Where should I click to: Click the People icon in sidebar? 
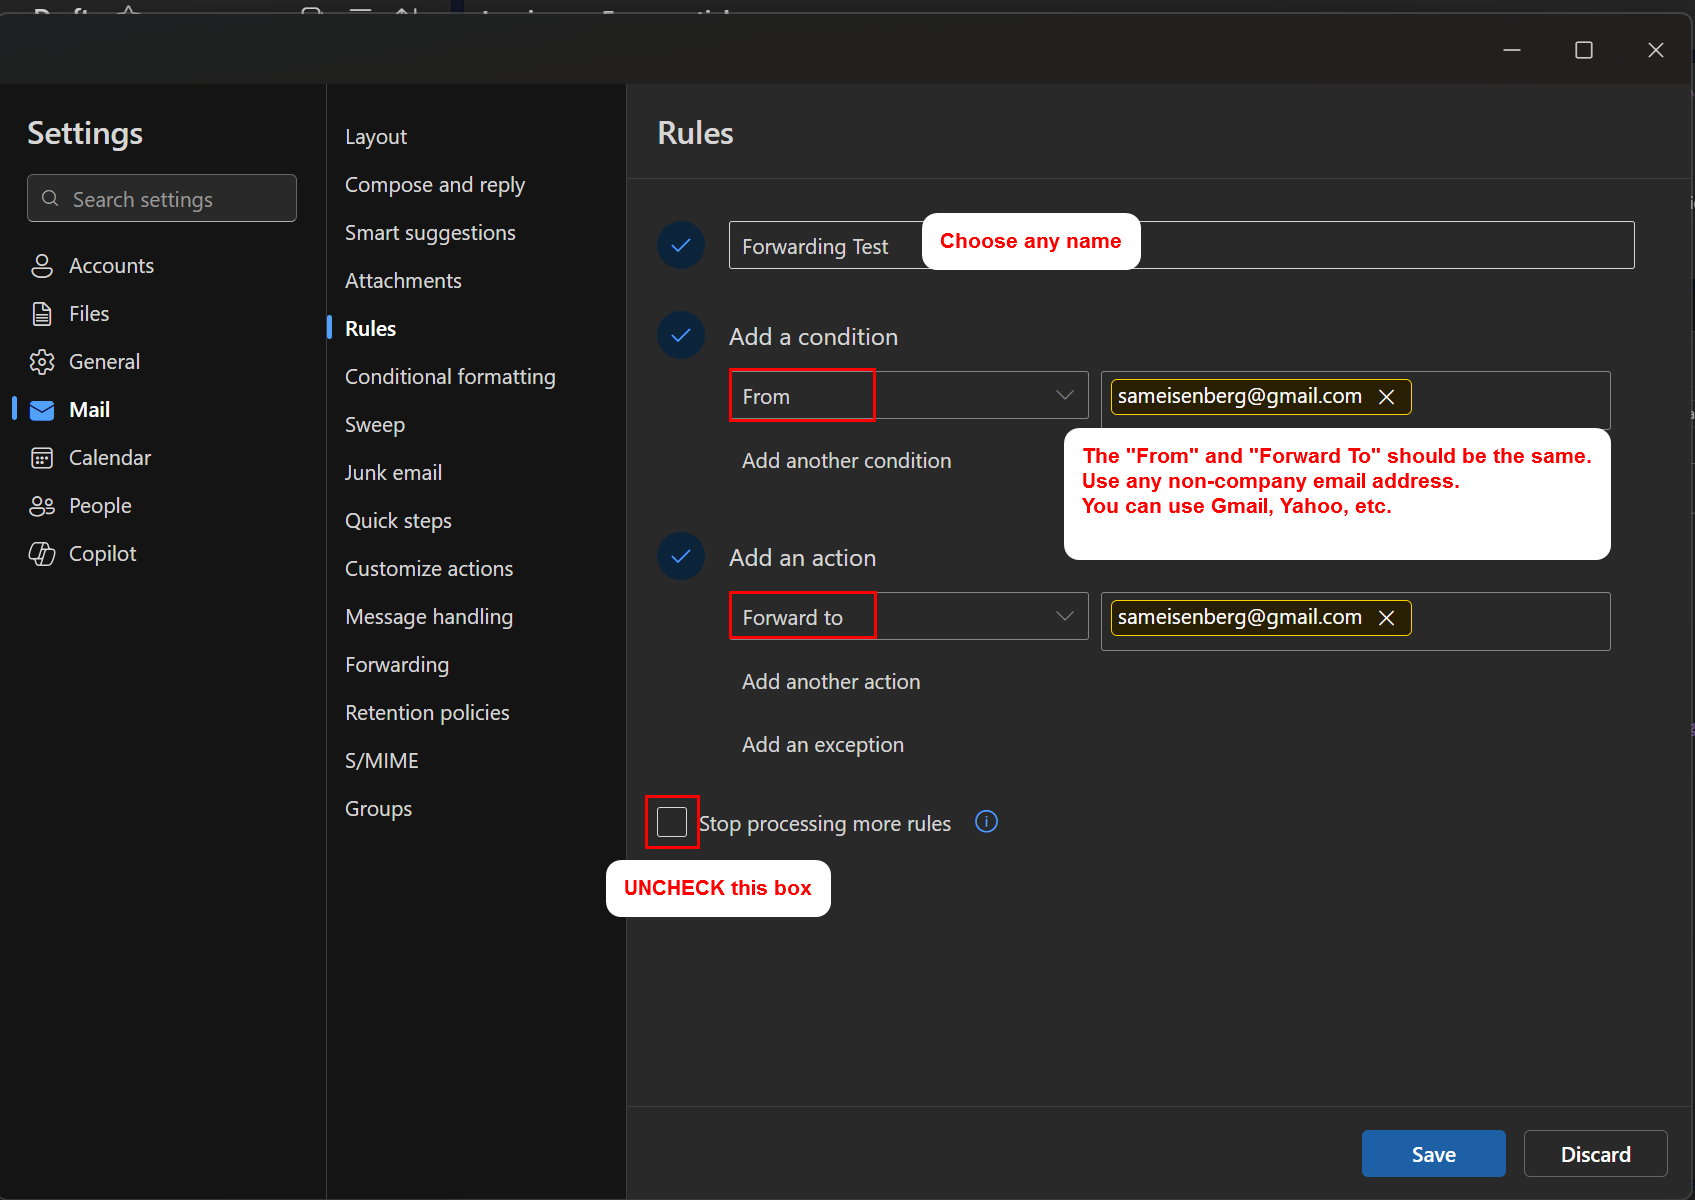(x=42, y=506)
